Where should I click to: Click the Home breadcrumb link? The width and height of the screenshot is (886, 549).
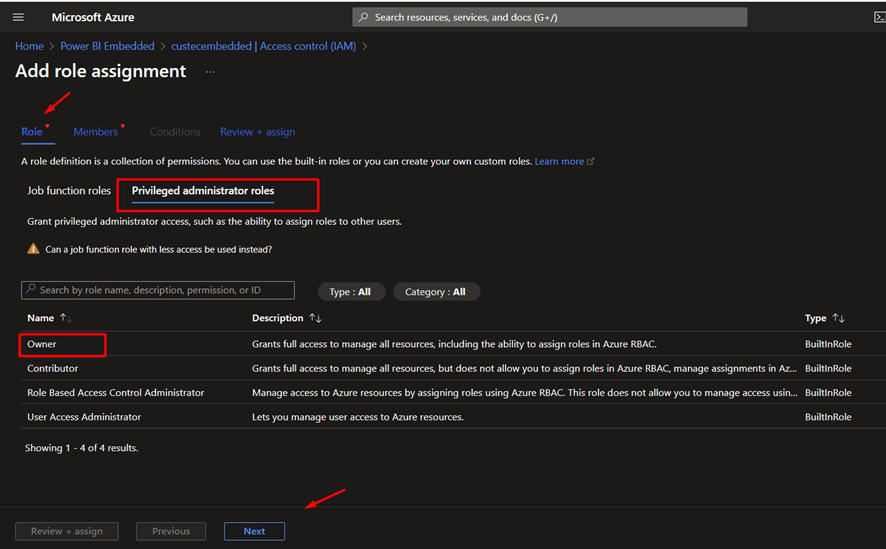29,46
